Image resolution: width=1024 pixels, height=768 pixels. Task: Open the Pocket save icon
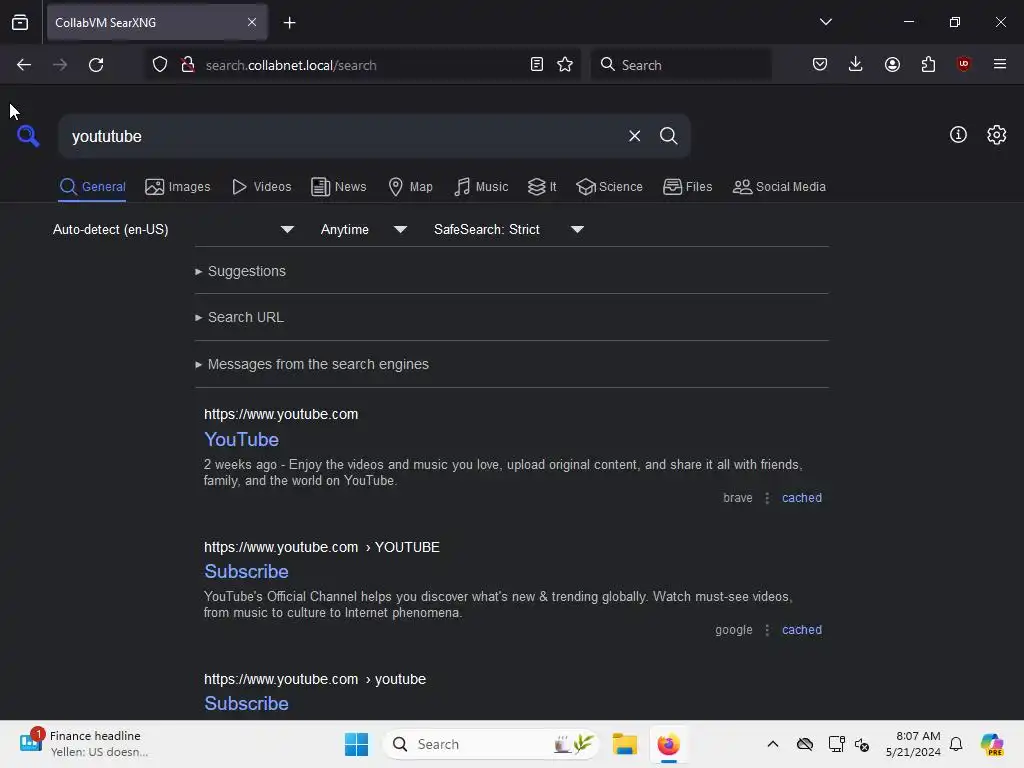820,64
